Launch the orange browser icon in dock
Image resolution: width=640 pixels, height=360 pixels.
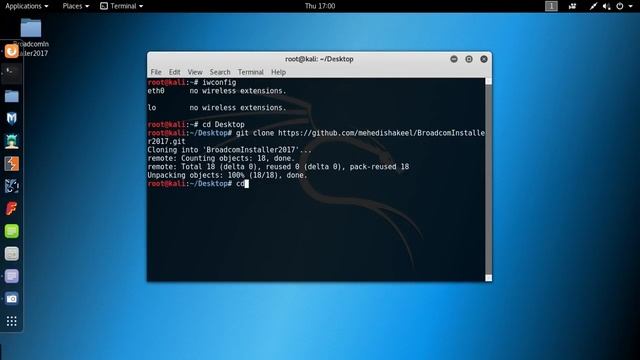pyautogui.click(x=11, y=51)
